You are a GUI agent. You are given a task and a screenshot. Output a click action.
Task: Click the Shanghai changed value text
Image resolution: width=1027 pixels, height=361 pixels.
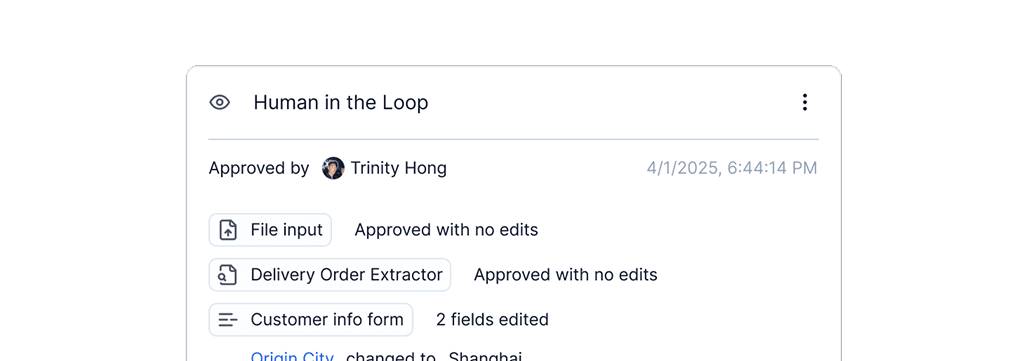pyautogui.click(x=485, y=356)
